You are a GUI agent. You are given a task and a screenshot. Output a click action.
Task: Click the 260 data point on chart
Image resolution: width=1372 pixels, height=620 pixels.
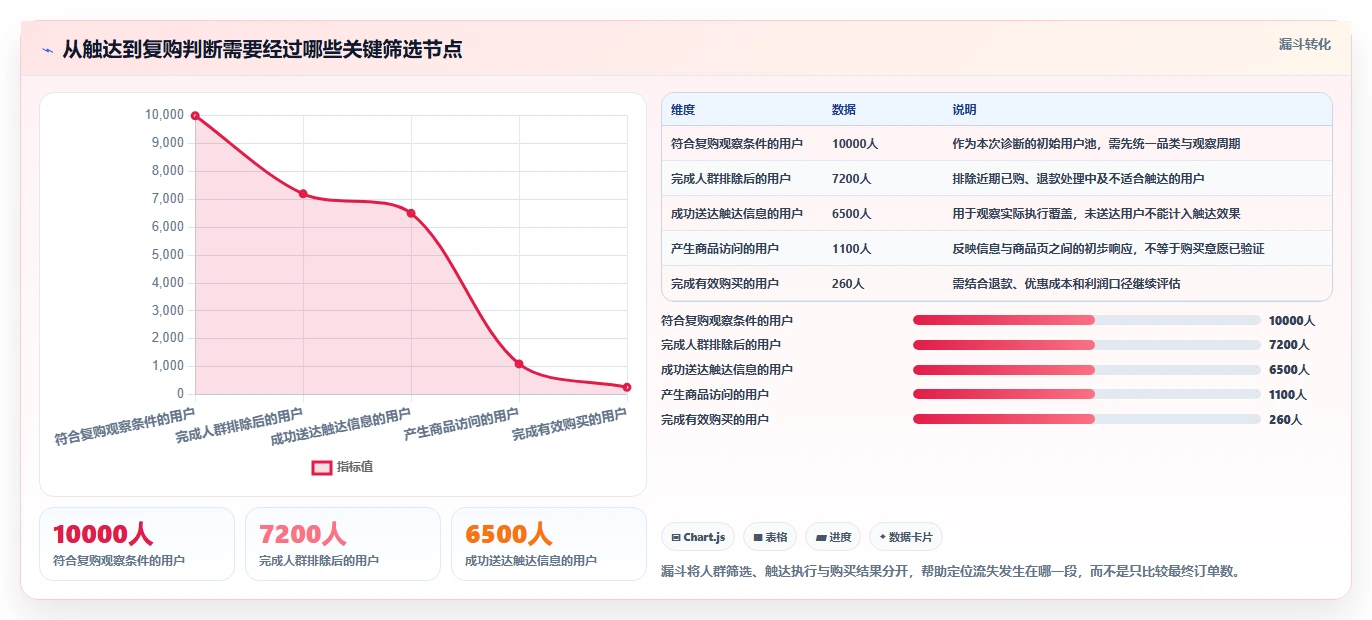[x=627, y=387]
